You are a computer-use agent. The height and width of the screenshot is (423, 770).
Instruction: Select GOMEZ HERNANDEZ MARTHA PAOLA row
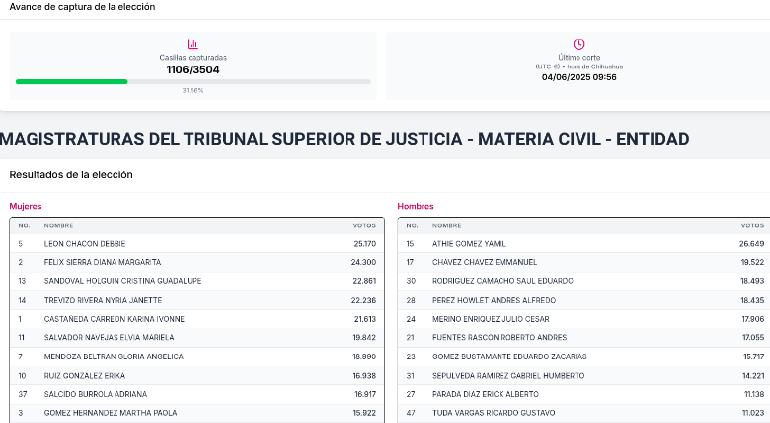(x=197, y=413)
